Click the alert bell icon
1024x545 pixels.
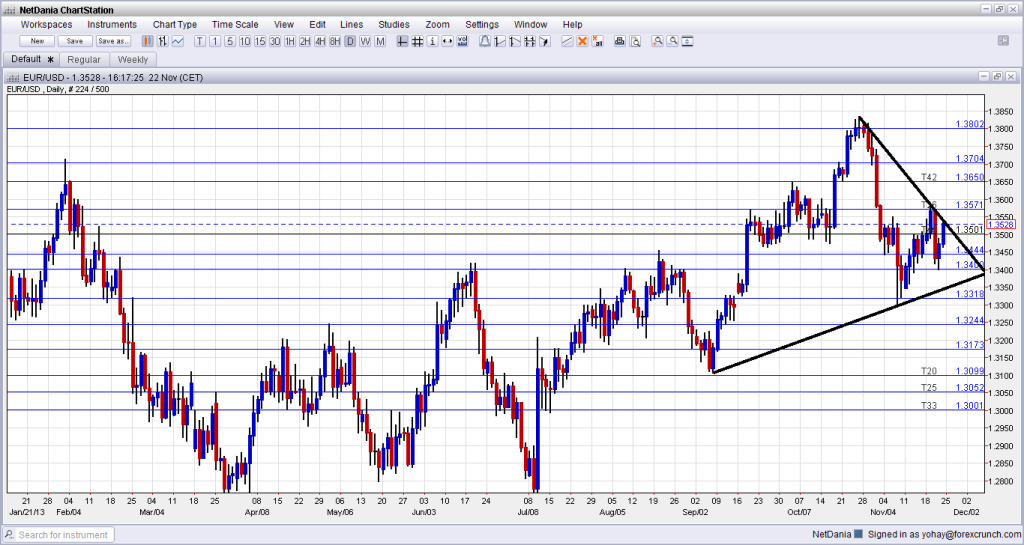click(485, 41)
